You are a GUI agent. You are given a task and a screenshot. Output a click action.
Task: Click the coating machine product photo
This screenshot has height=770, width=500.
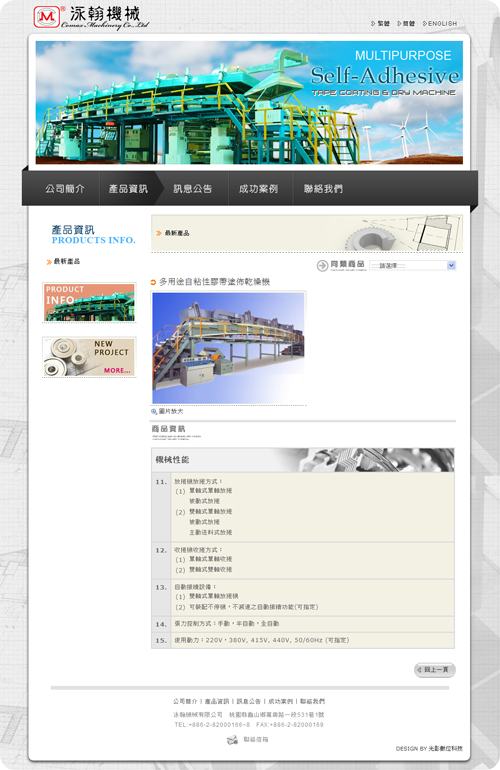coord(228,348)
